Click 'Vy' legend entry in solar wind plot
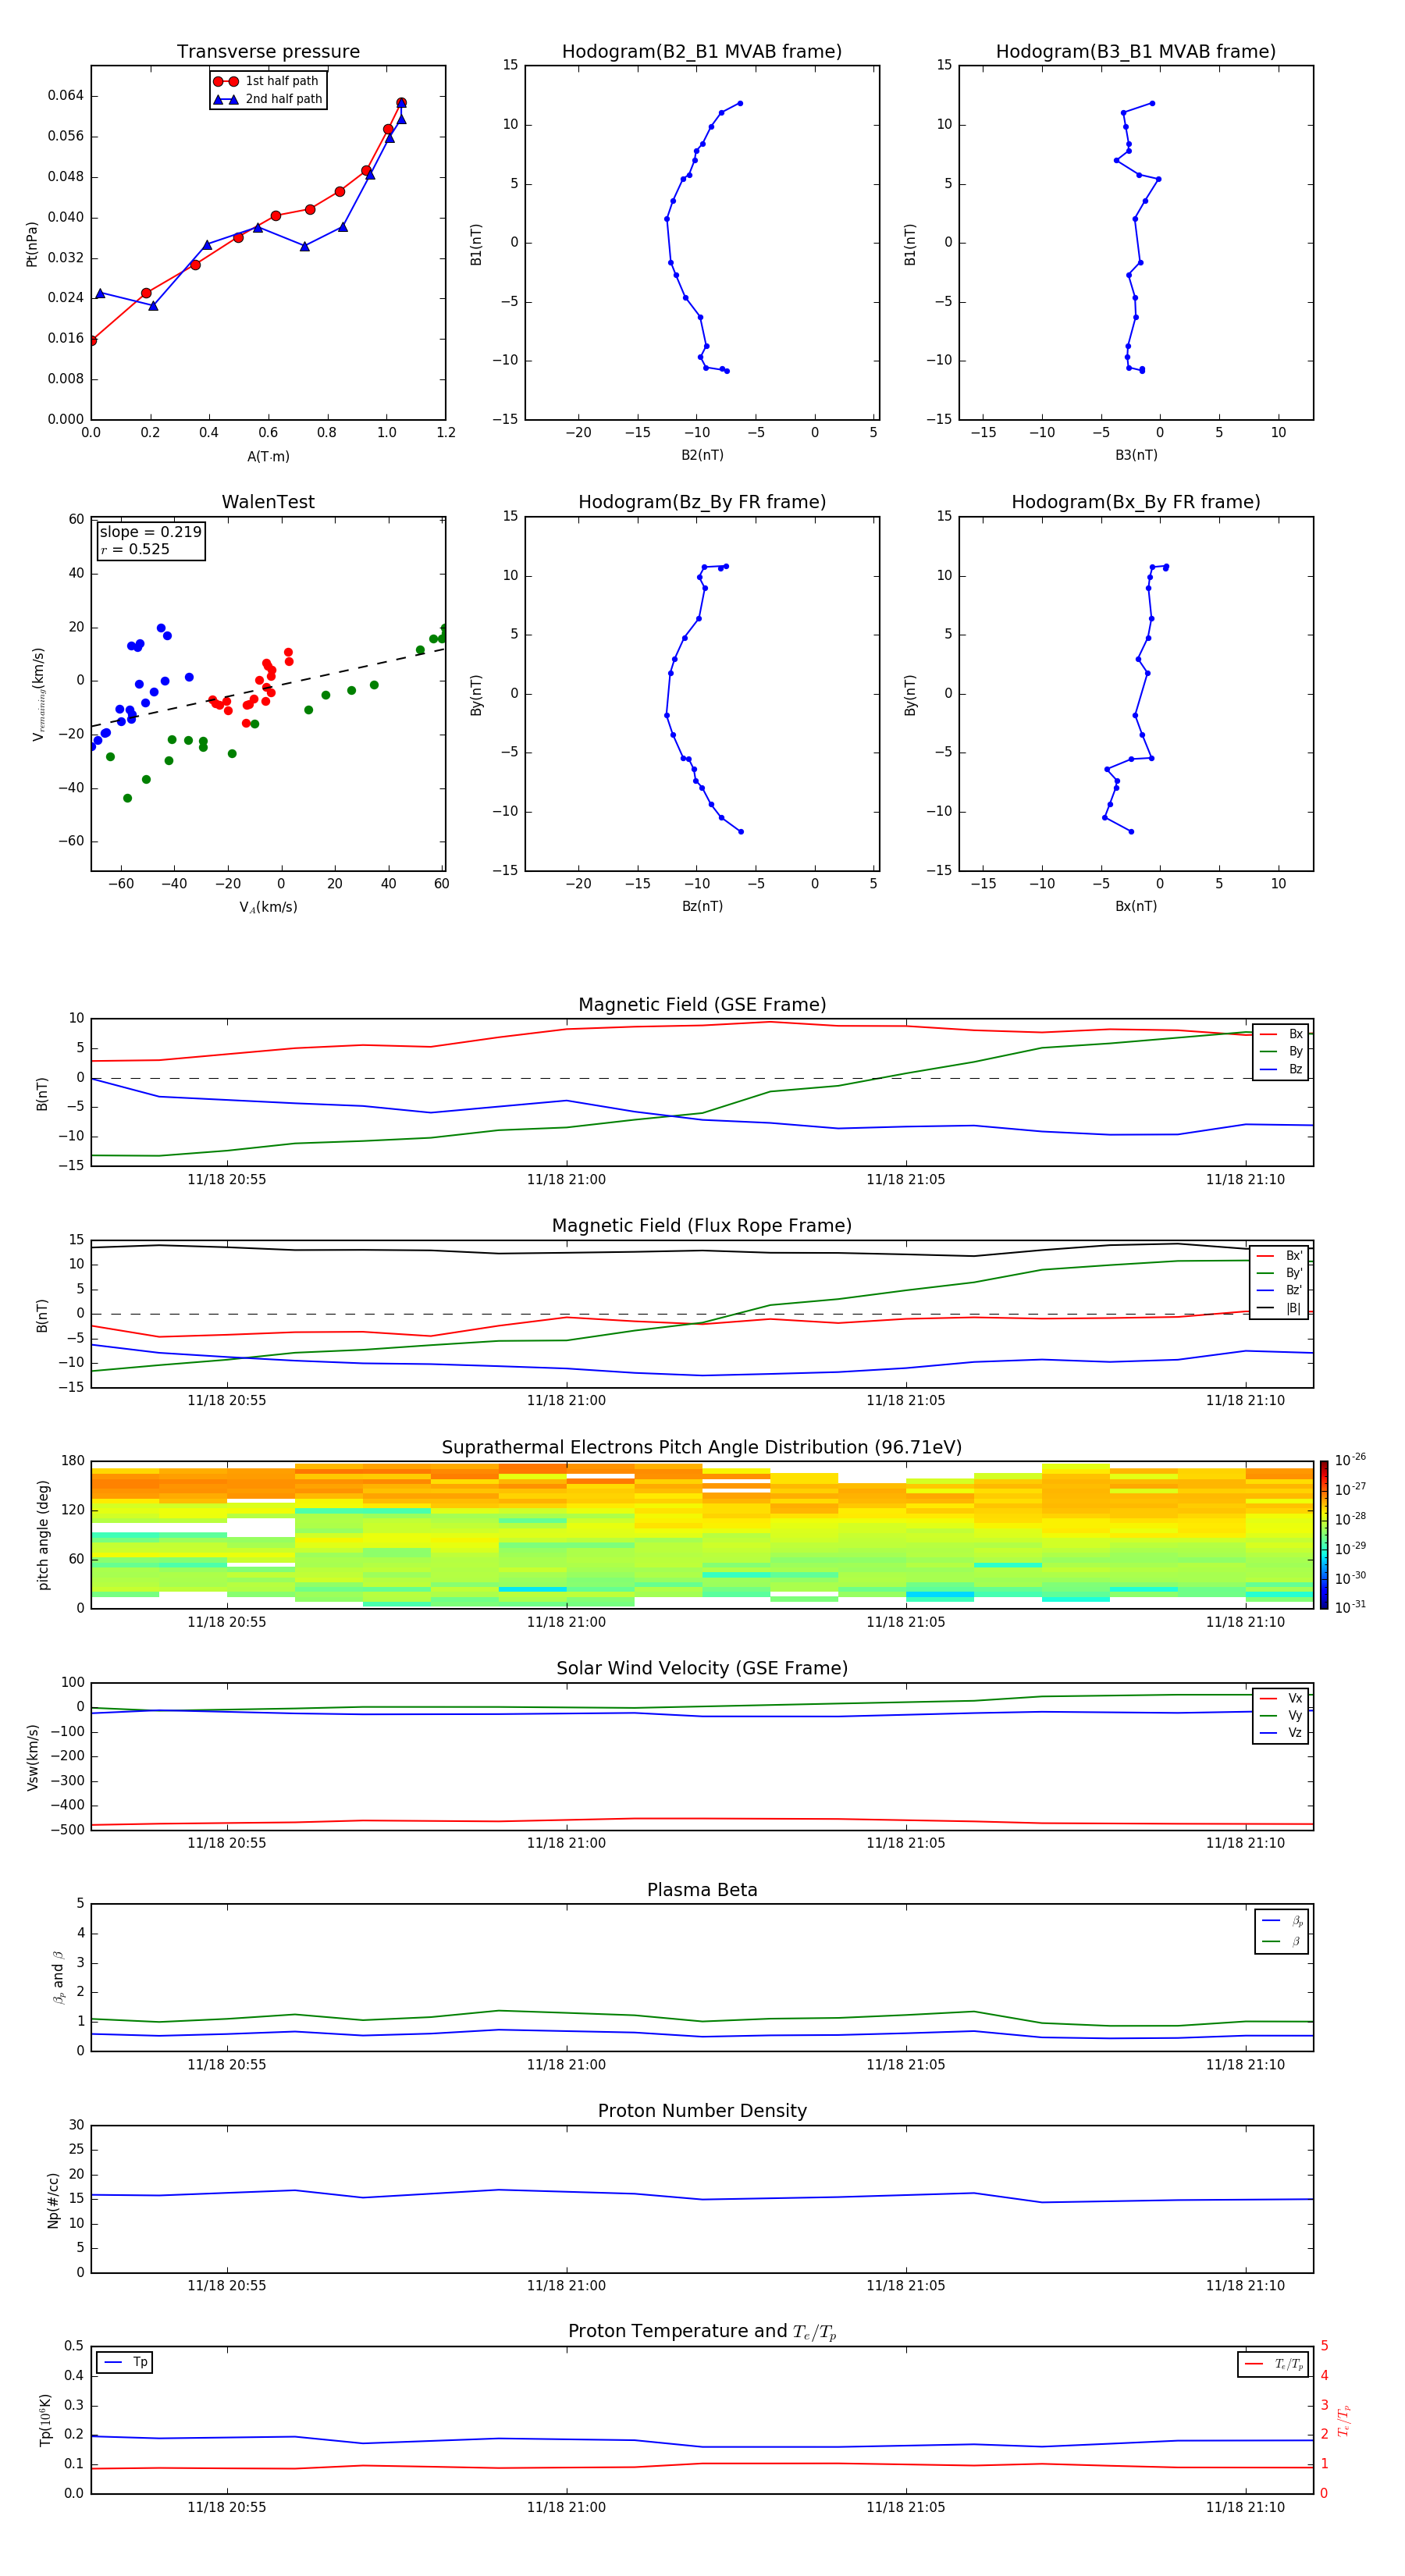The image size is (1405, 2576). 1281,1716
